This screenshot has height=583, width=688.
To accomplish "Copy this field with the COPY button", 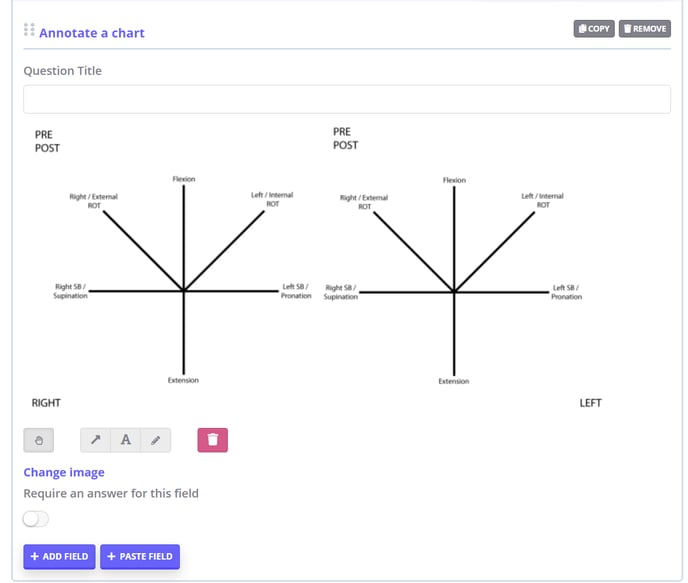I will (x=594, y=29).
